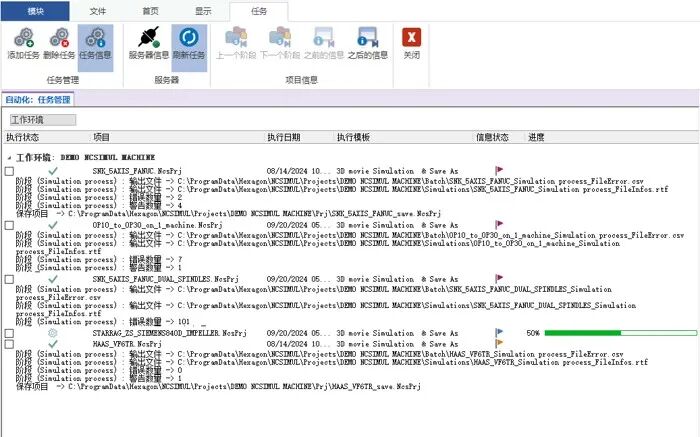Viewport: 700px width, 437px height.
Task: Click the 之后的信息 (next info) icon
Action: pyautogui.click(x=368, y=37)
